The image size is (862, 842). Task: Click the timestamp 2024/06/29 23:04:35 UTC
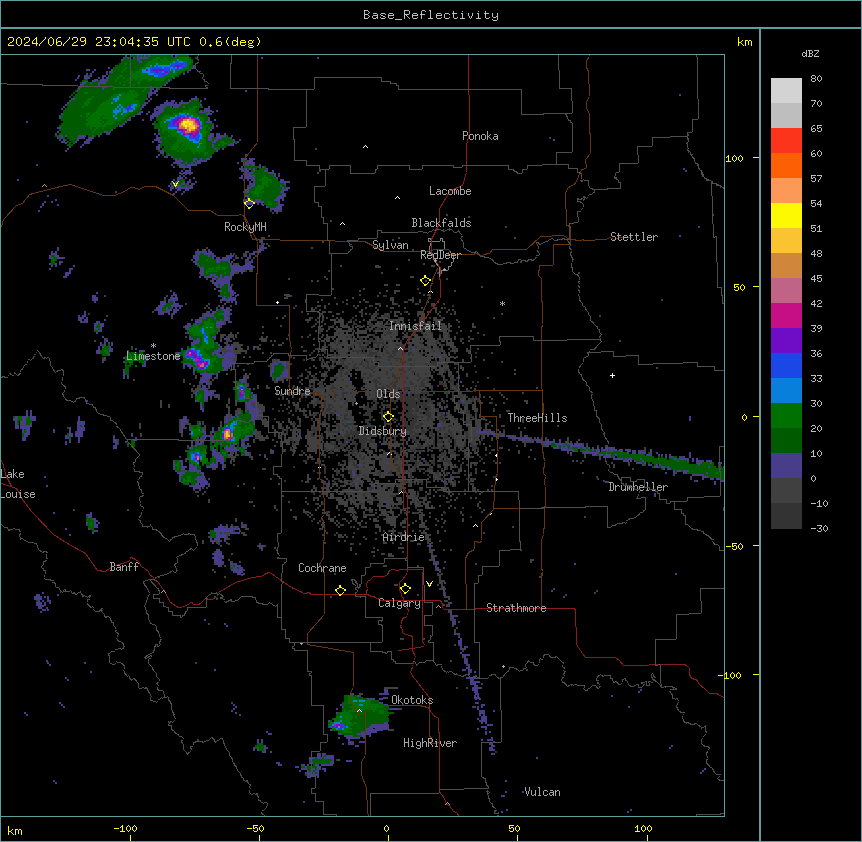pyautogui.click(x=99, y=42)
